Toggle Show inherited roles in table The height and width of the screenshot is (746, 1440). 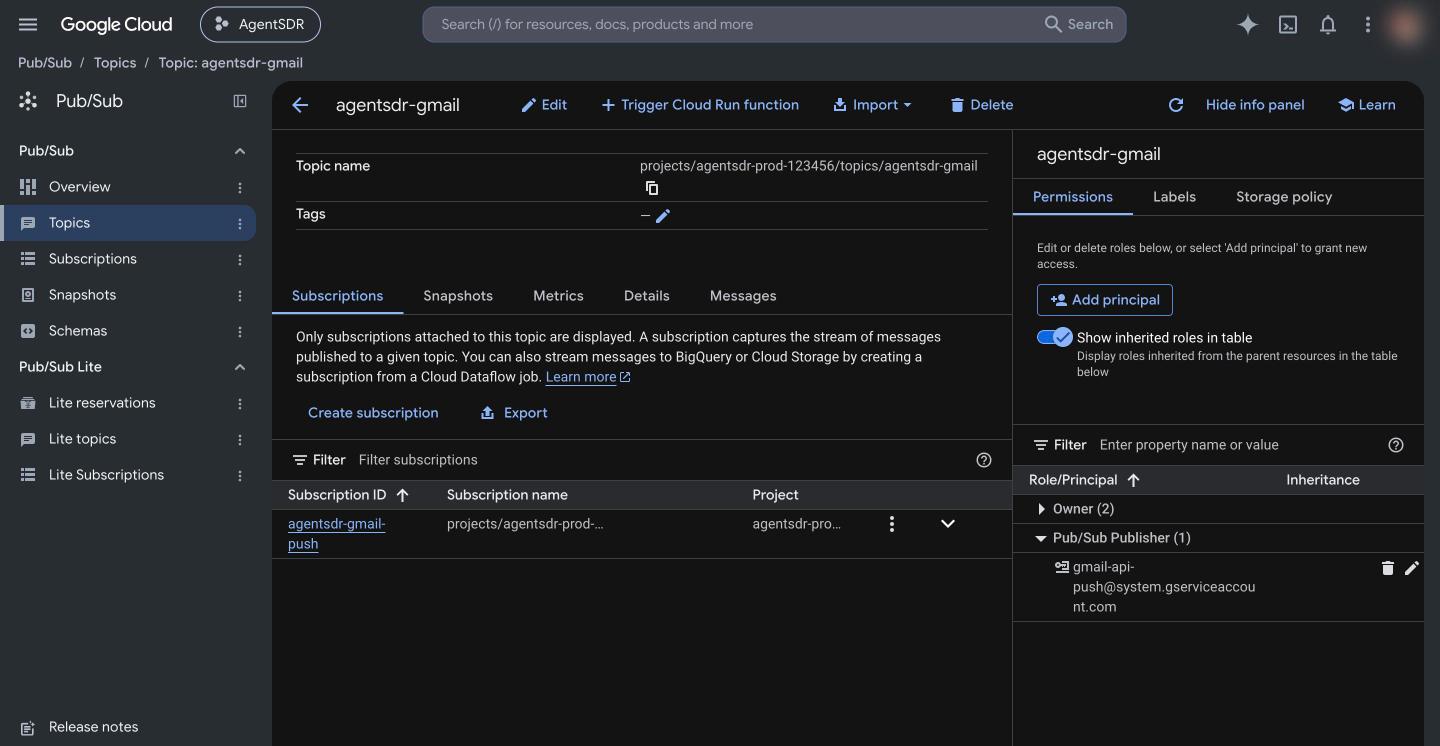click(x=1054, y=338)
